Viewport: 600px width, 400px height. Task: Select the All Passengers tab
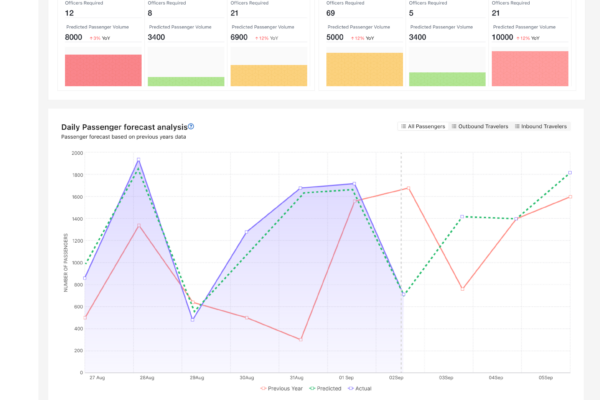point(423,126)
